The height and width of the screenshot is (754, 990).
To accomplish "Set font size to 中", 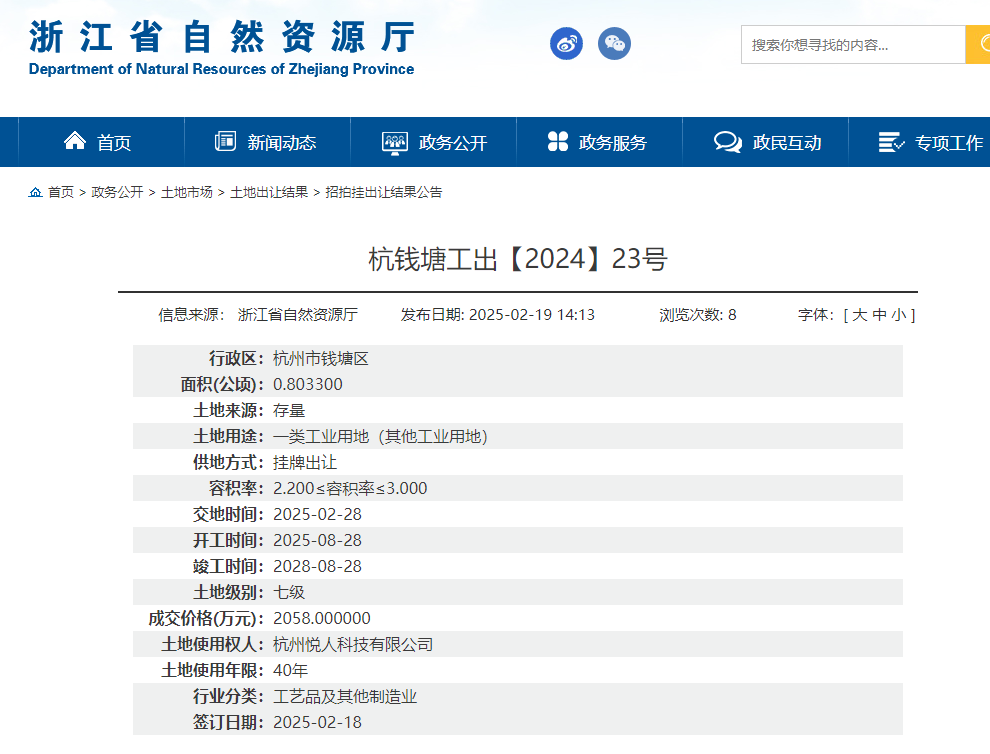I will 880,314.
